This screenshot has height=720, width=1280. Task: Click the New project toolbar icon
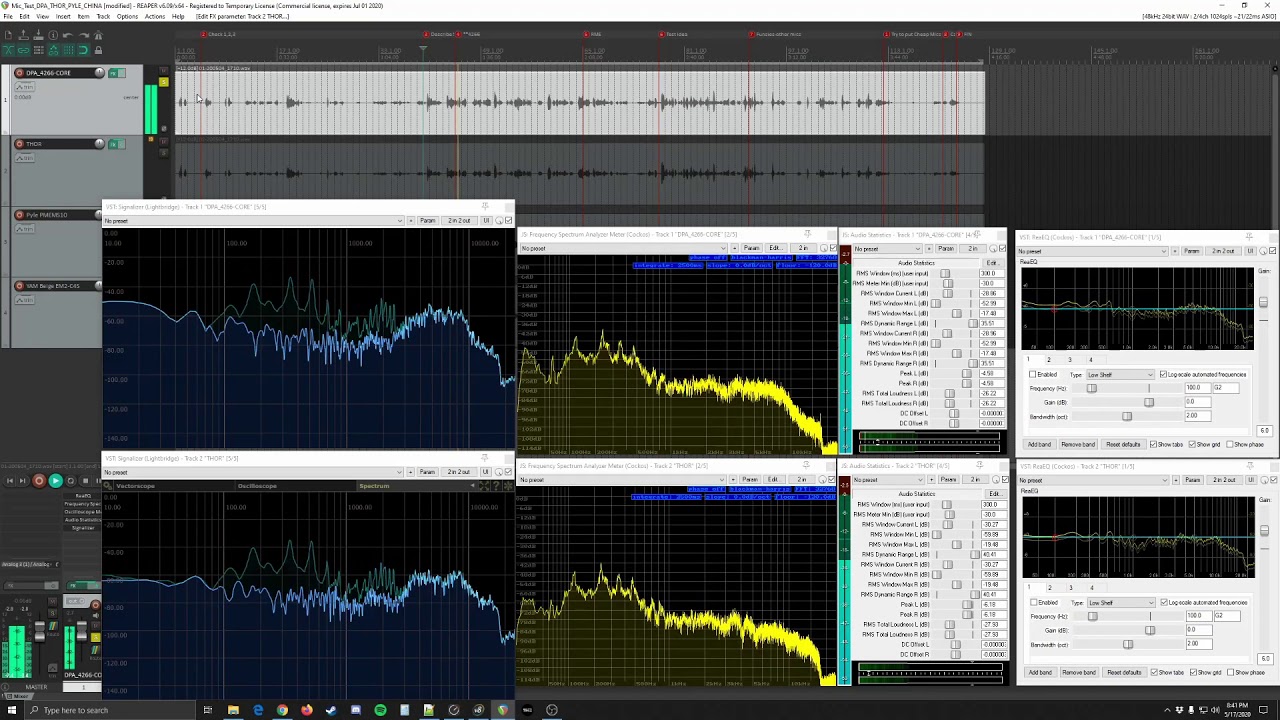[x=8, y=35]
